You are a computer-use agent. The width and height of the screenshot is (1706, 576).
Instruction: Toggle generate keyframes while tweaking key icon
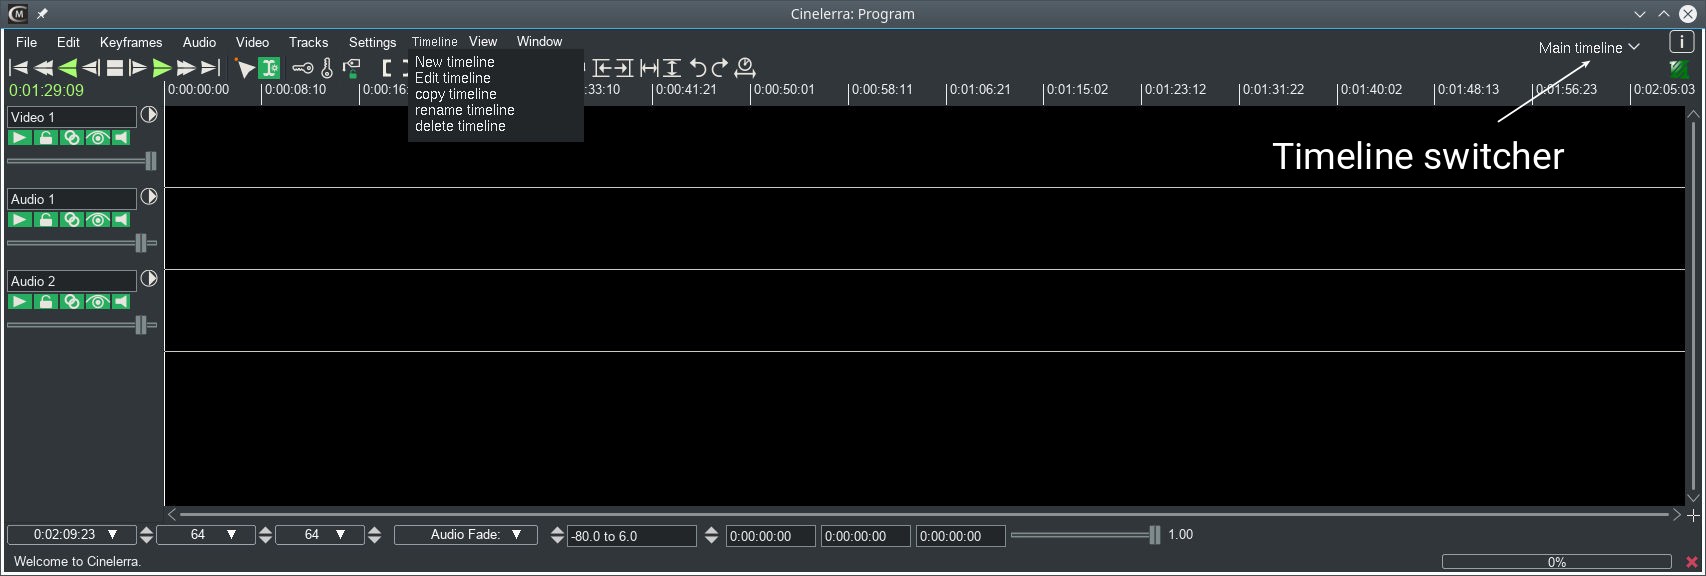tap(302, 68)
